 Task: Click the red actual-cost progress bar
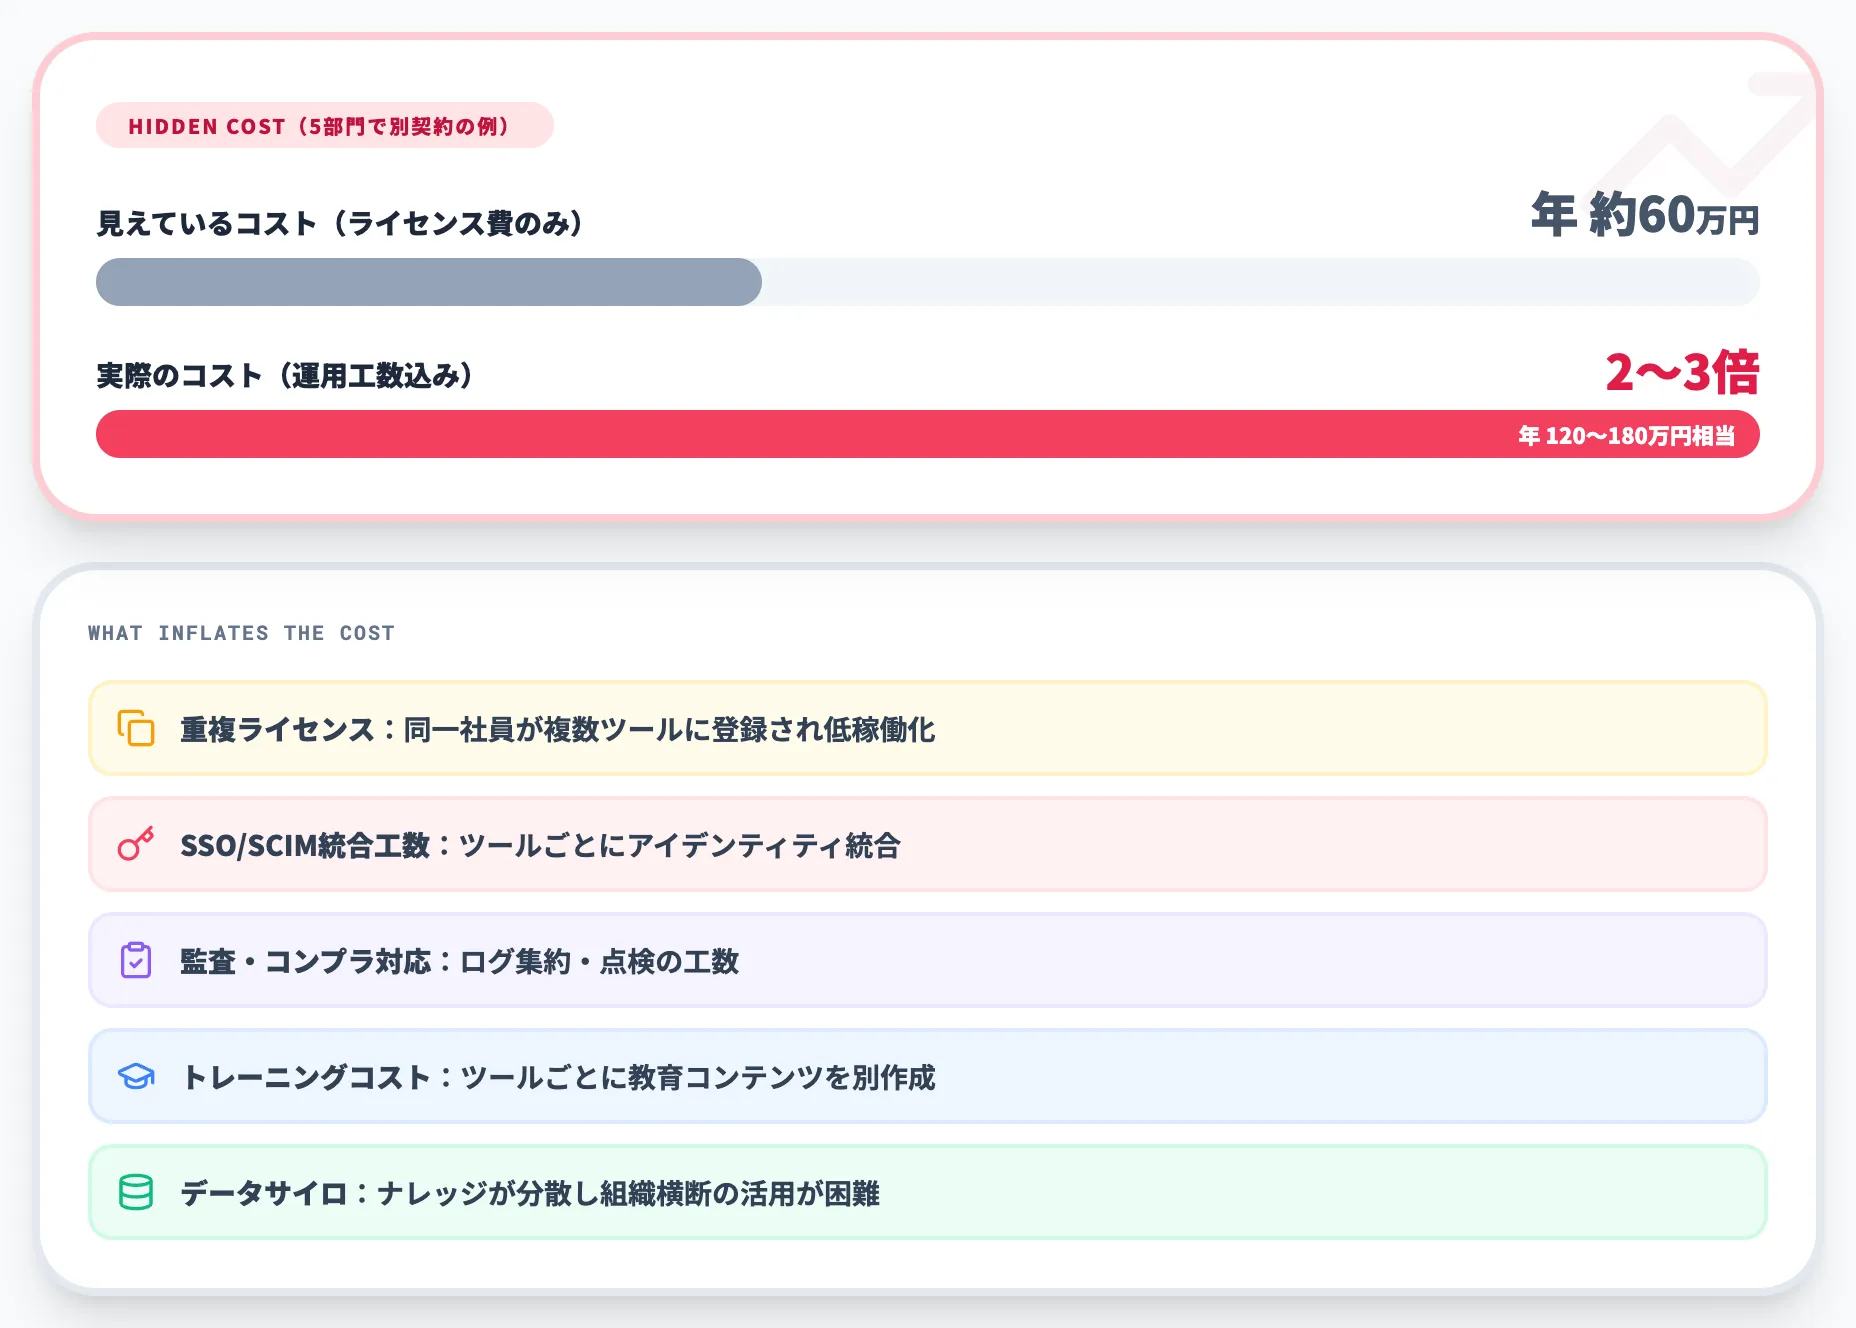(928, 434)
